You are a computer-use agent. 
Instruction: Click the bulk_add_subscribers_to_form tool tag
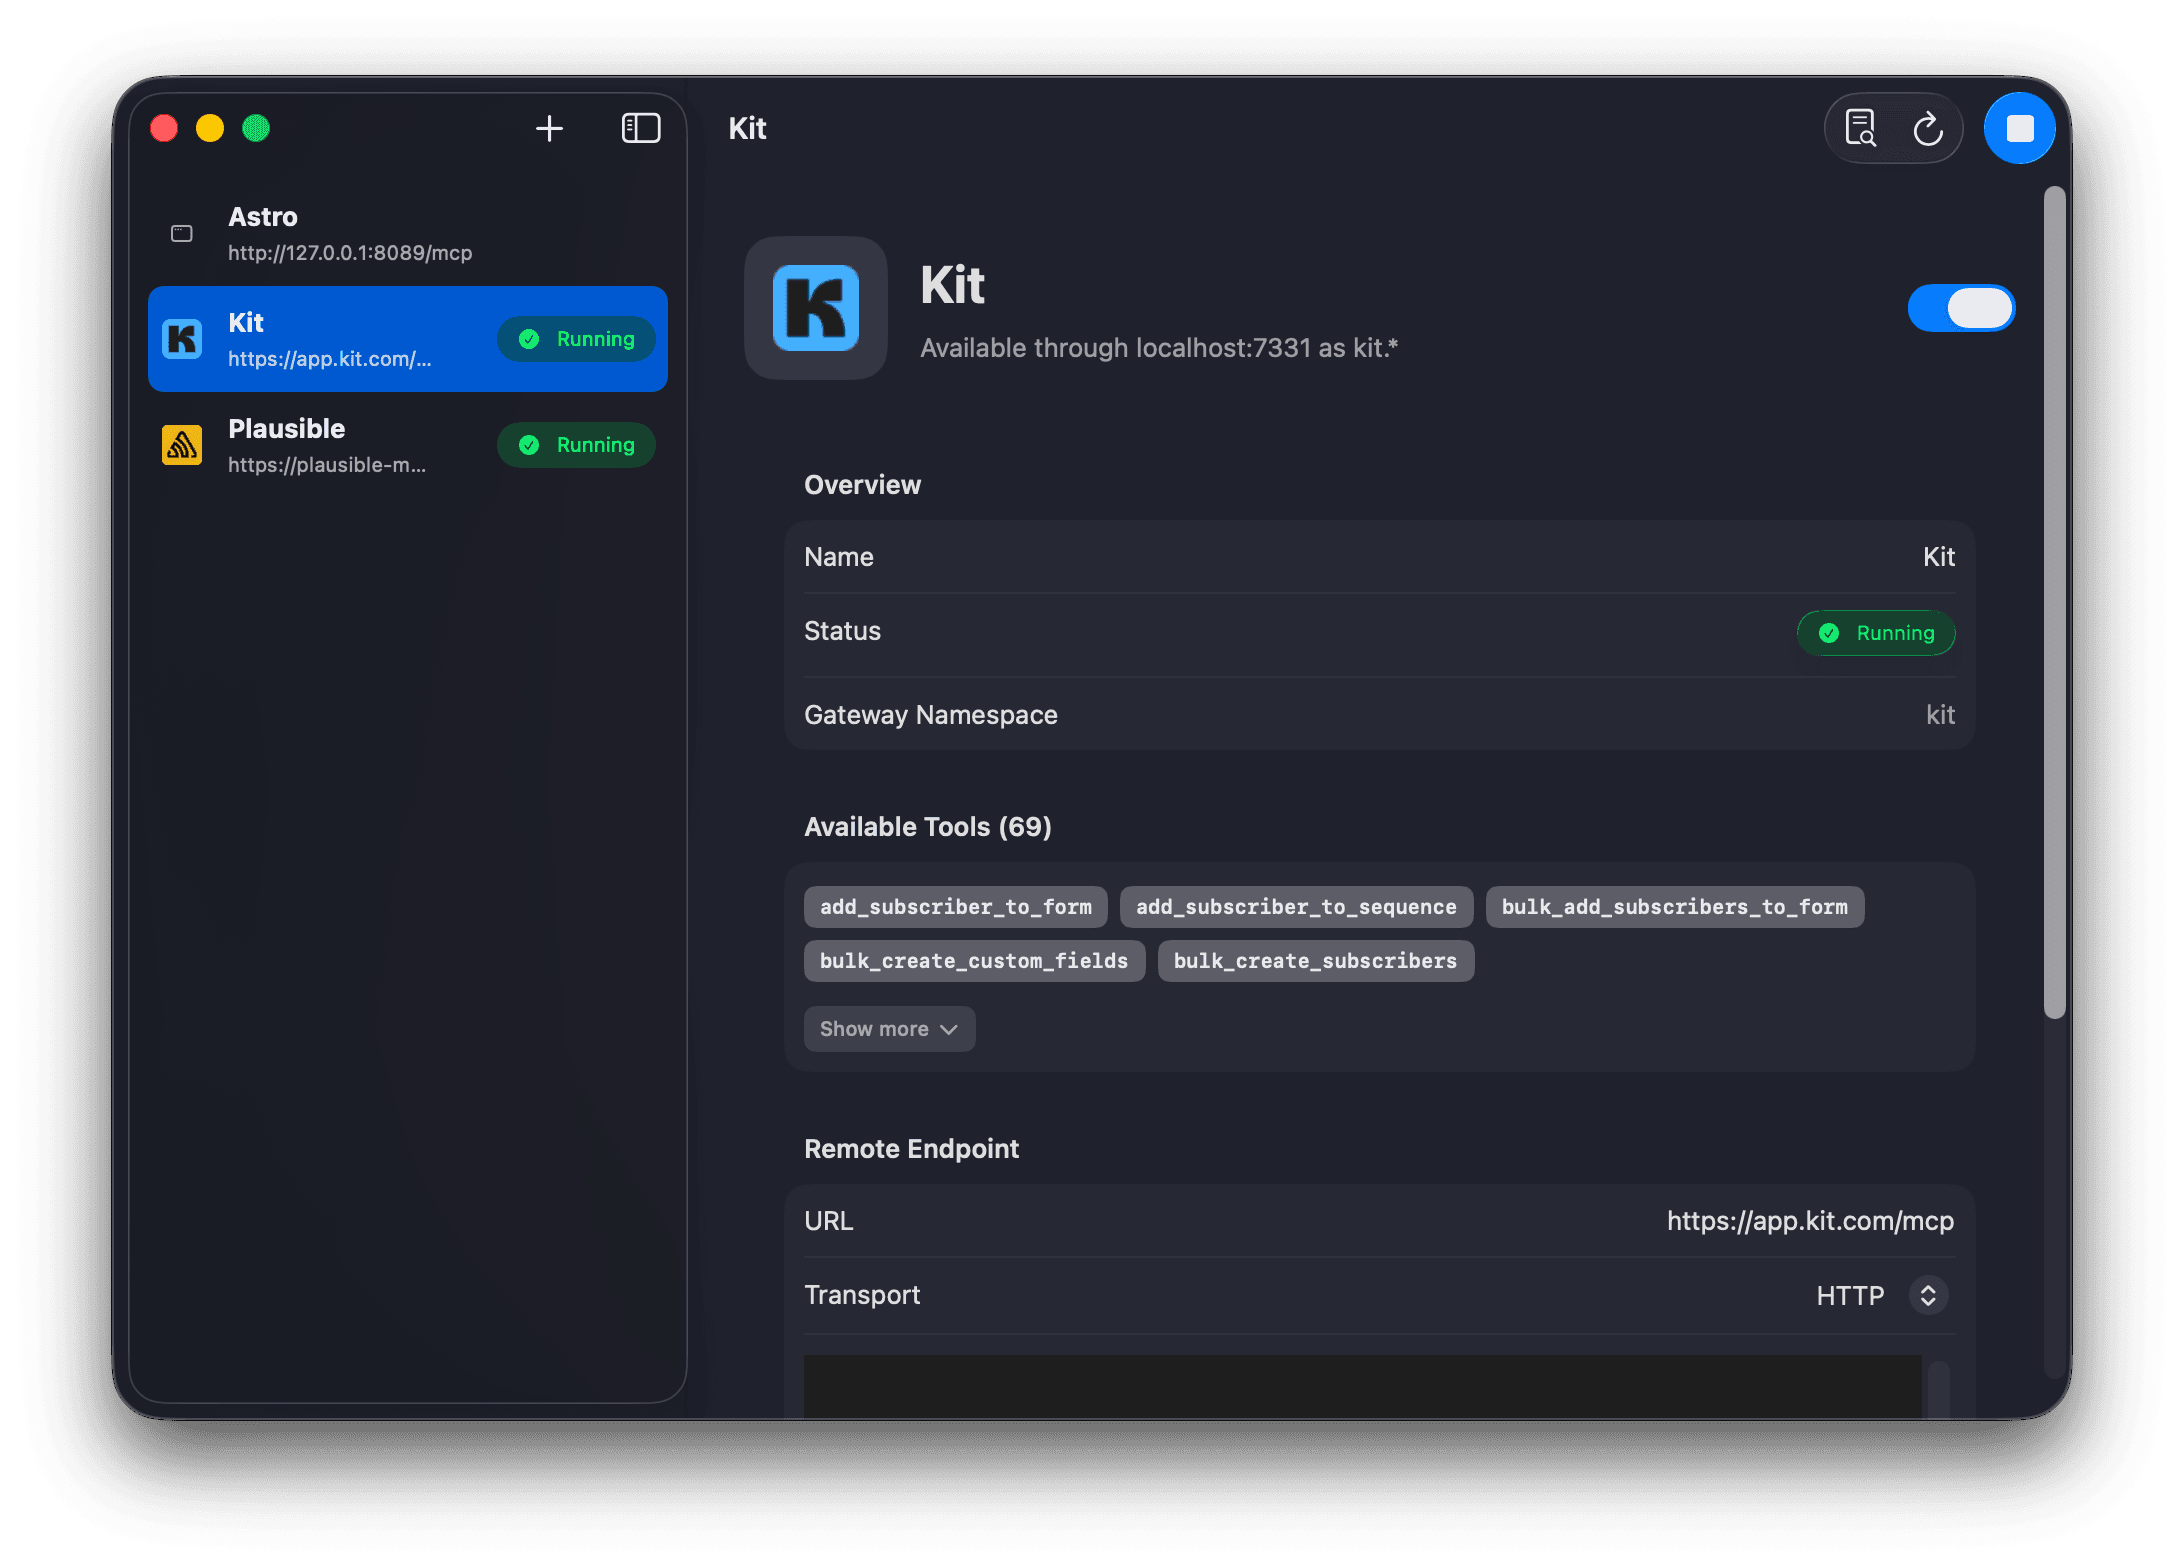coord(1675,907)
